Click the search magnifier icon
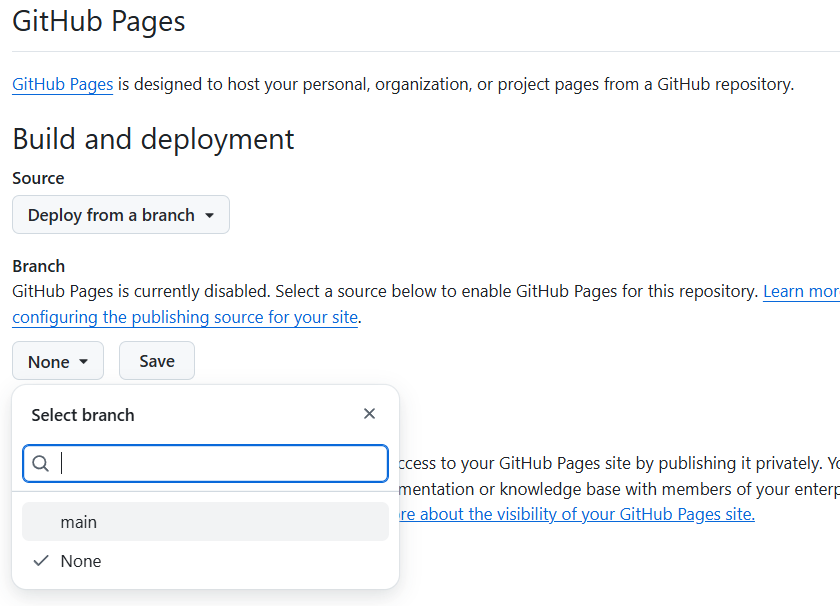This screenshot has height=606, width=840. (40, 463)
